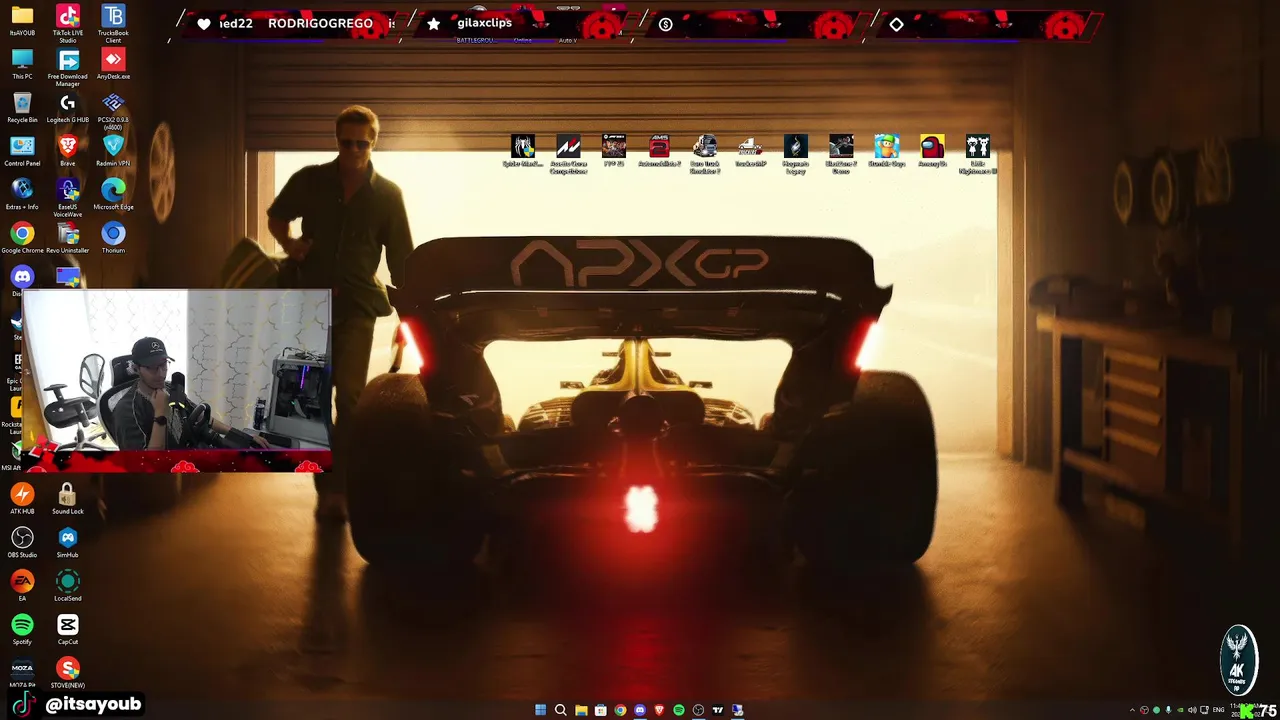Launch TikTok LIVE Studio shortcut
1280x720 pixels.
[x=68, y=24]
